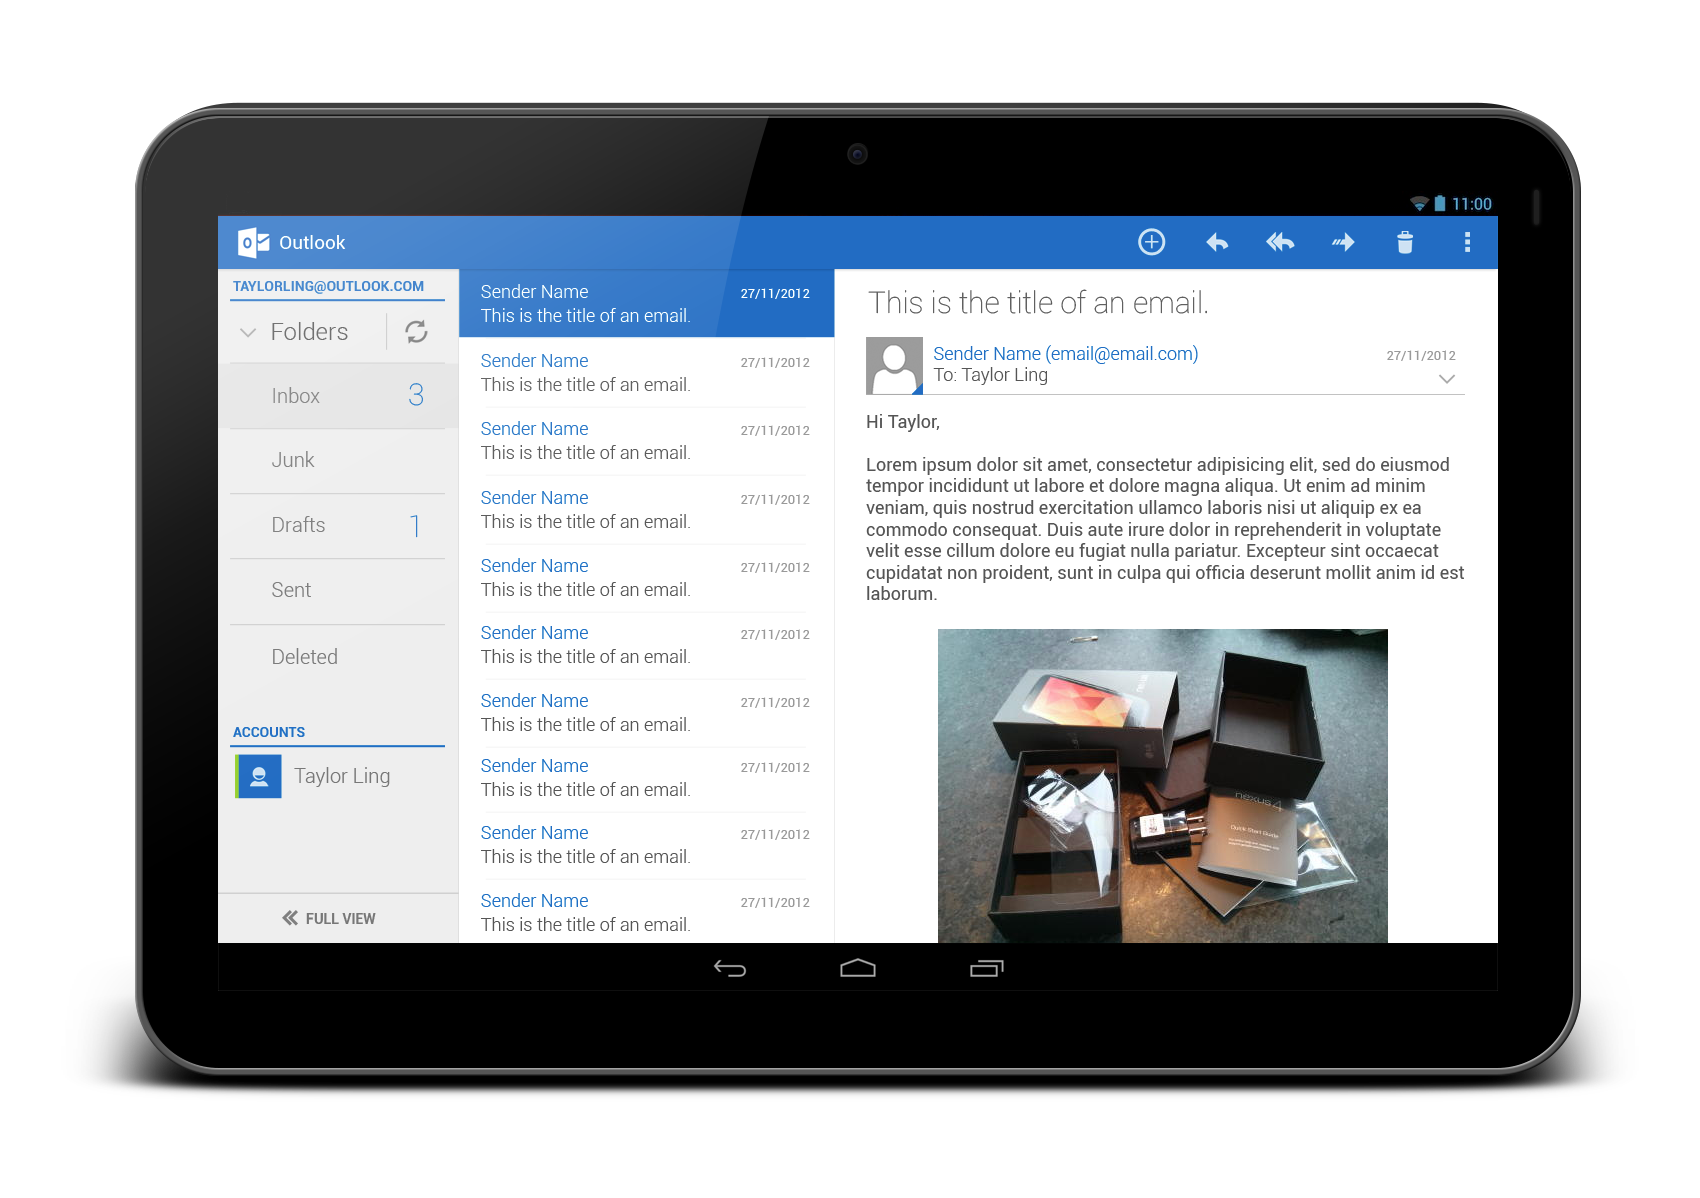Collapse the Folders list chevron

pyautogui.click(x=248, y=332)
